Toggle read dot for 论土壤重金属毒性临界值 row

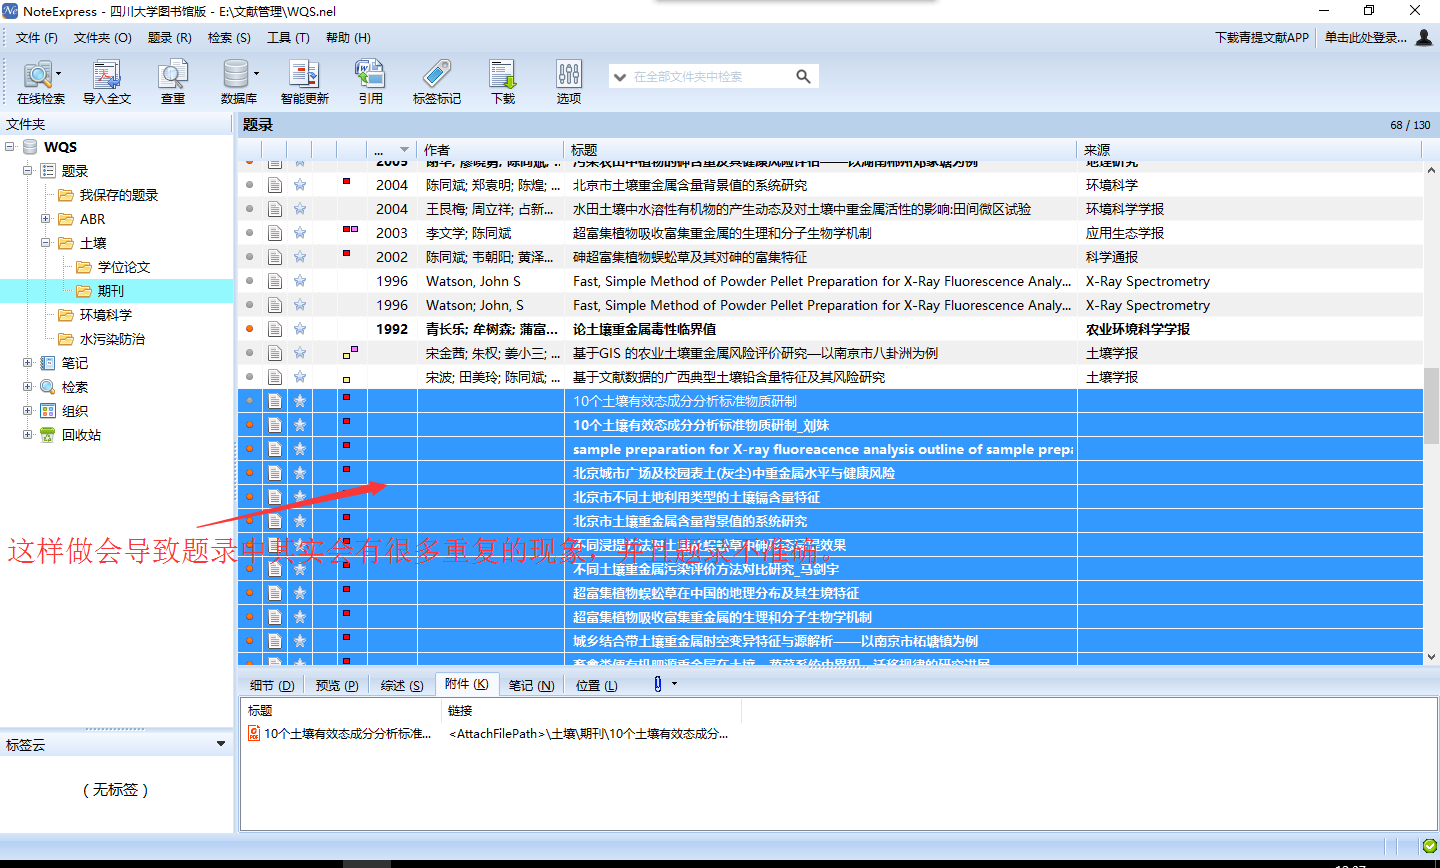249,329
